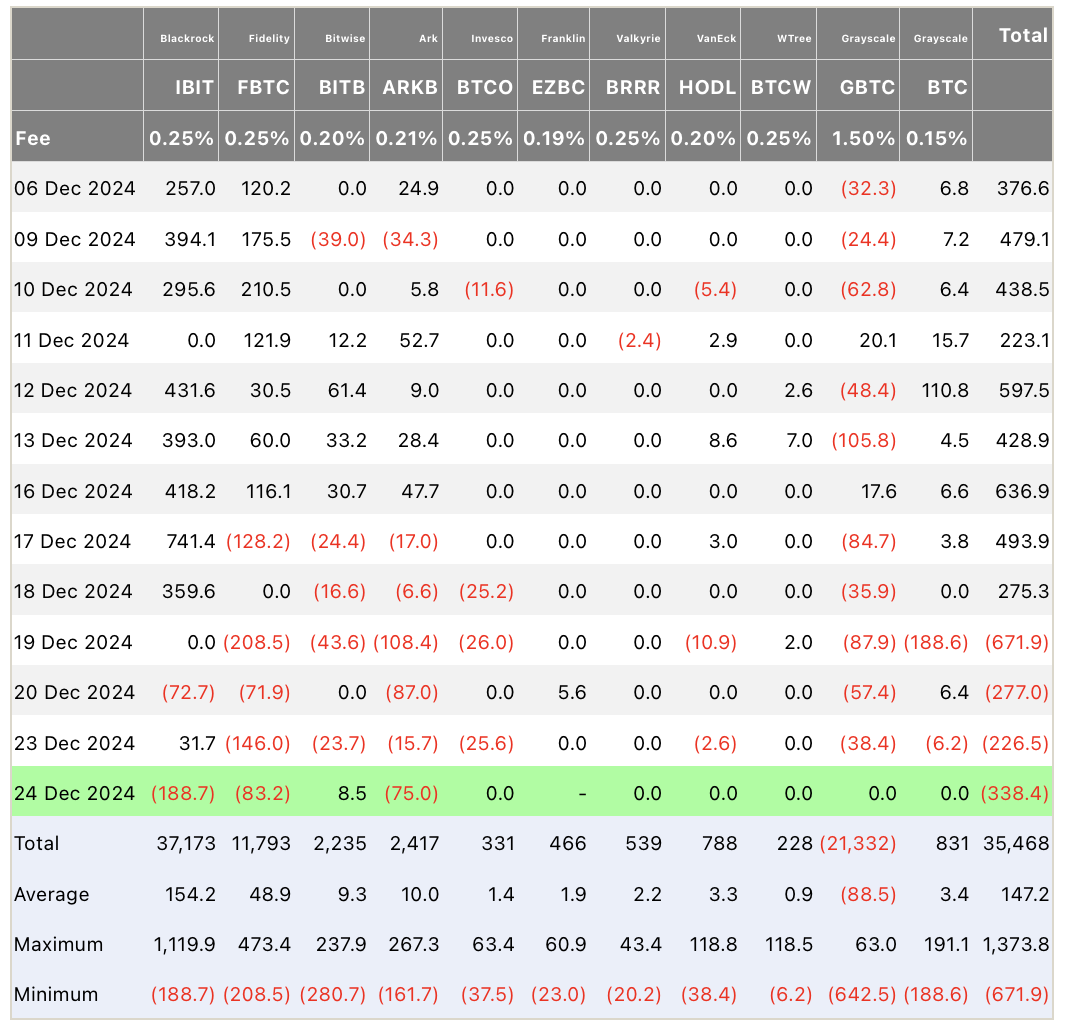1066x1030 pixels.
Task: Select the FBTC ticker header
Action: point(263,88)
